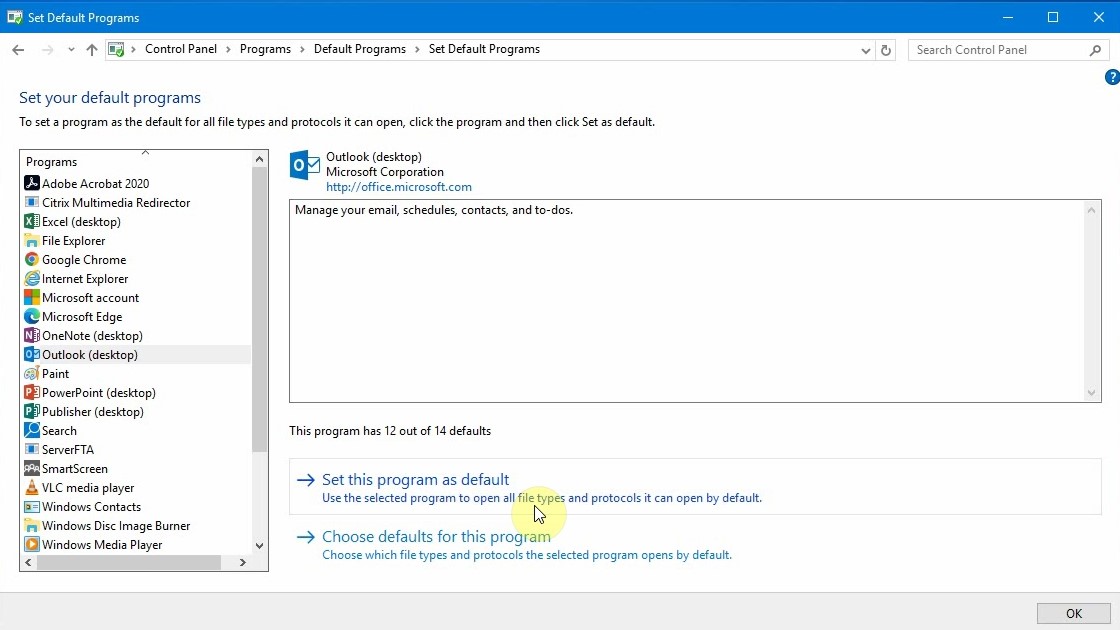Viewport: 1120px width, 630px height.
Task: Navigate to Control Panel breadcrumb
Action: point(181,49)
